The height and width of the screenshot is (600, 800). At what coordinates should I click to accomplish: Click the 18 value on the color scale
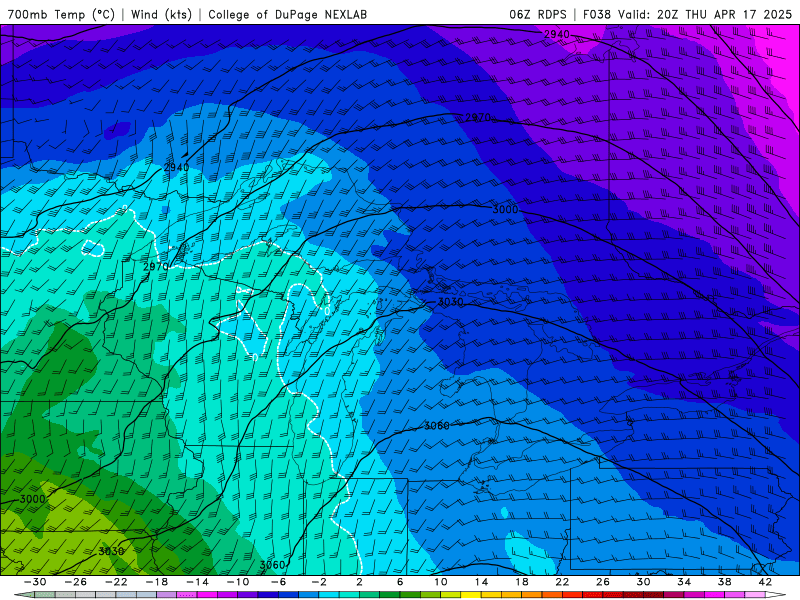(x=522, y=582)
